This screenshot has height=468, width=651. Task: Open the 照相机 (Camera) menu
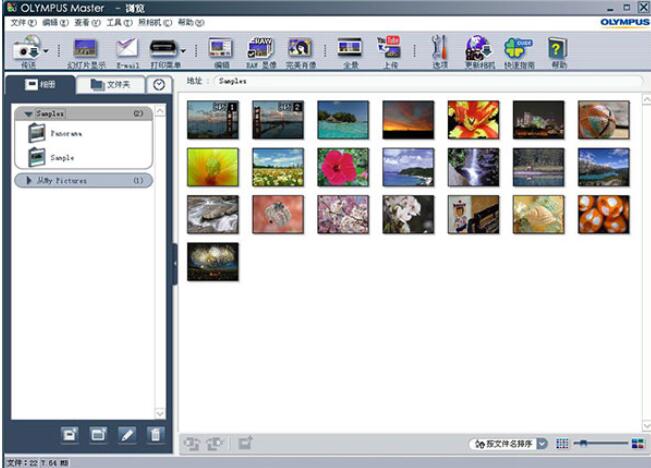155,22
